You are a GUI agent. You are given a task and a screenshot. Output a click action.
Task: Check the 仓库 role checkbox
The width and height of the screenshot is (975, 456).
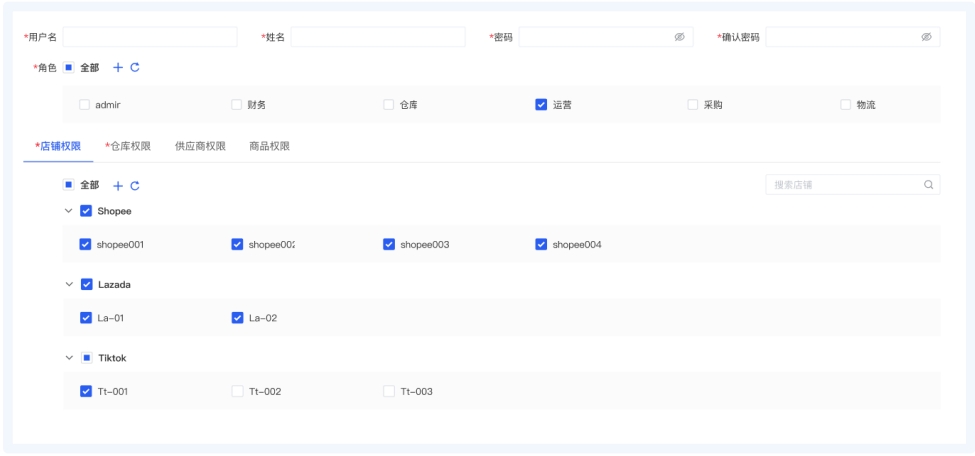(x=389, y=105)
